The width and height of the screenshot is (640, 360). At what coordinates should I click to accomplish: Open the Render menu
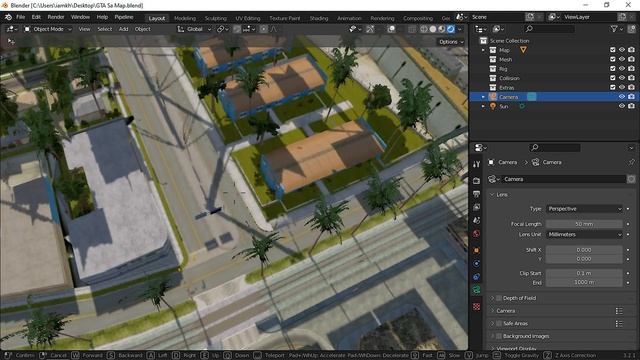click(56, 17)
